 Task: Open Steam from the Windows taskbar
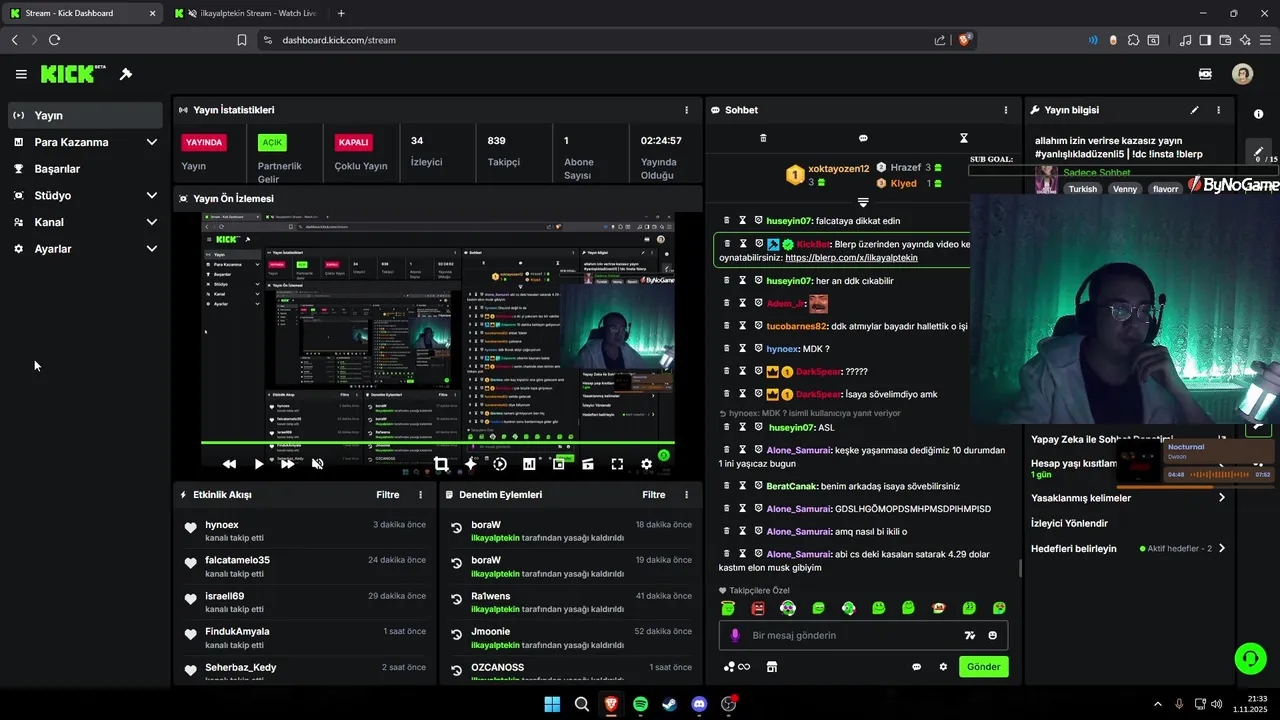point(669,704)
